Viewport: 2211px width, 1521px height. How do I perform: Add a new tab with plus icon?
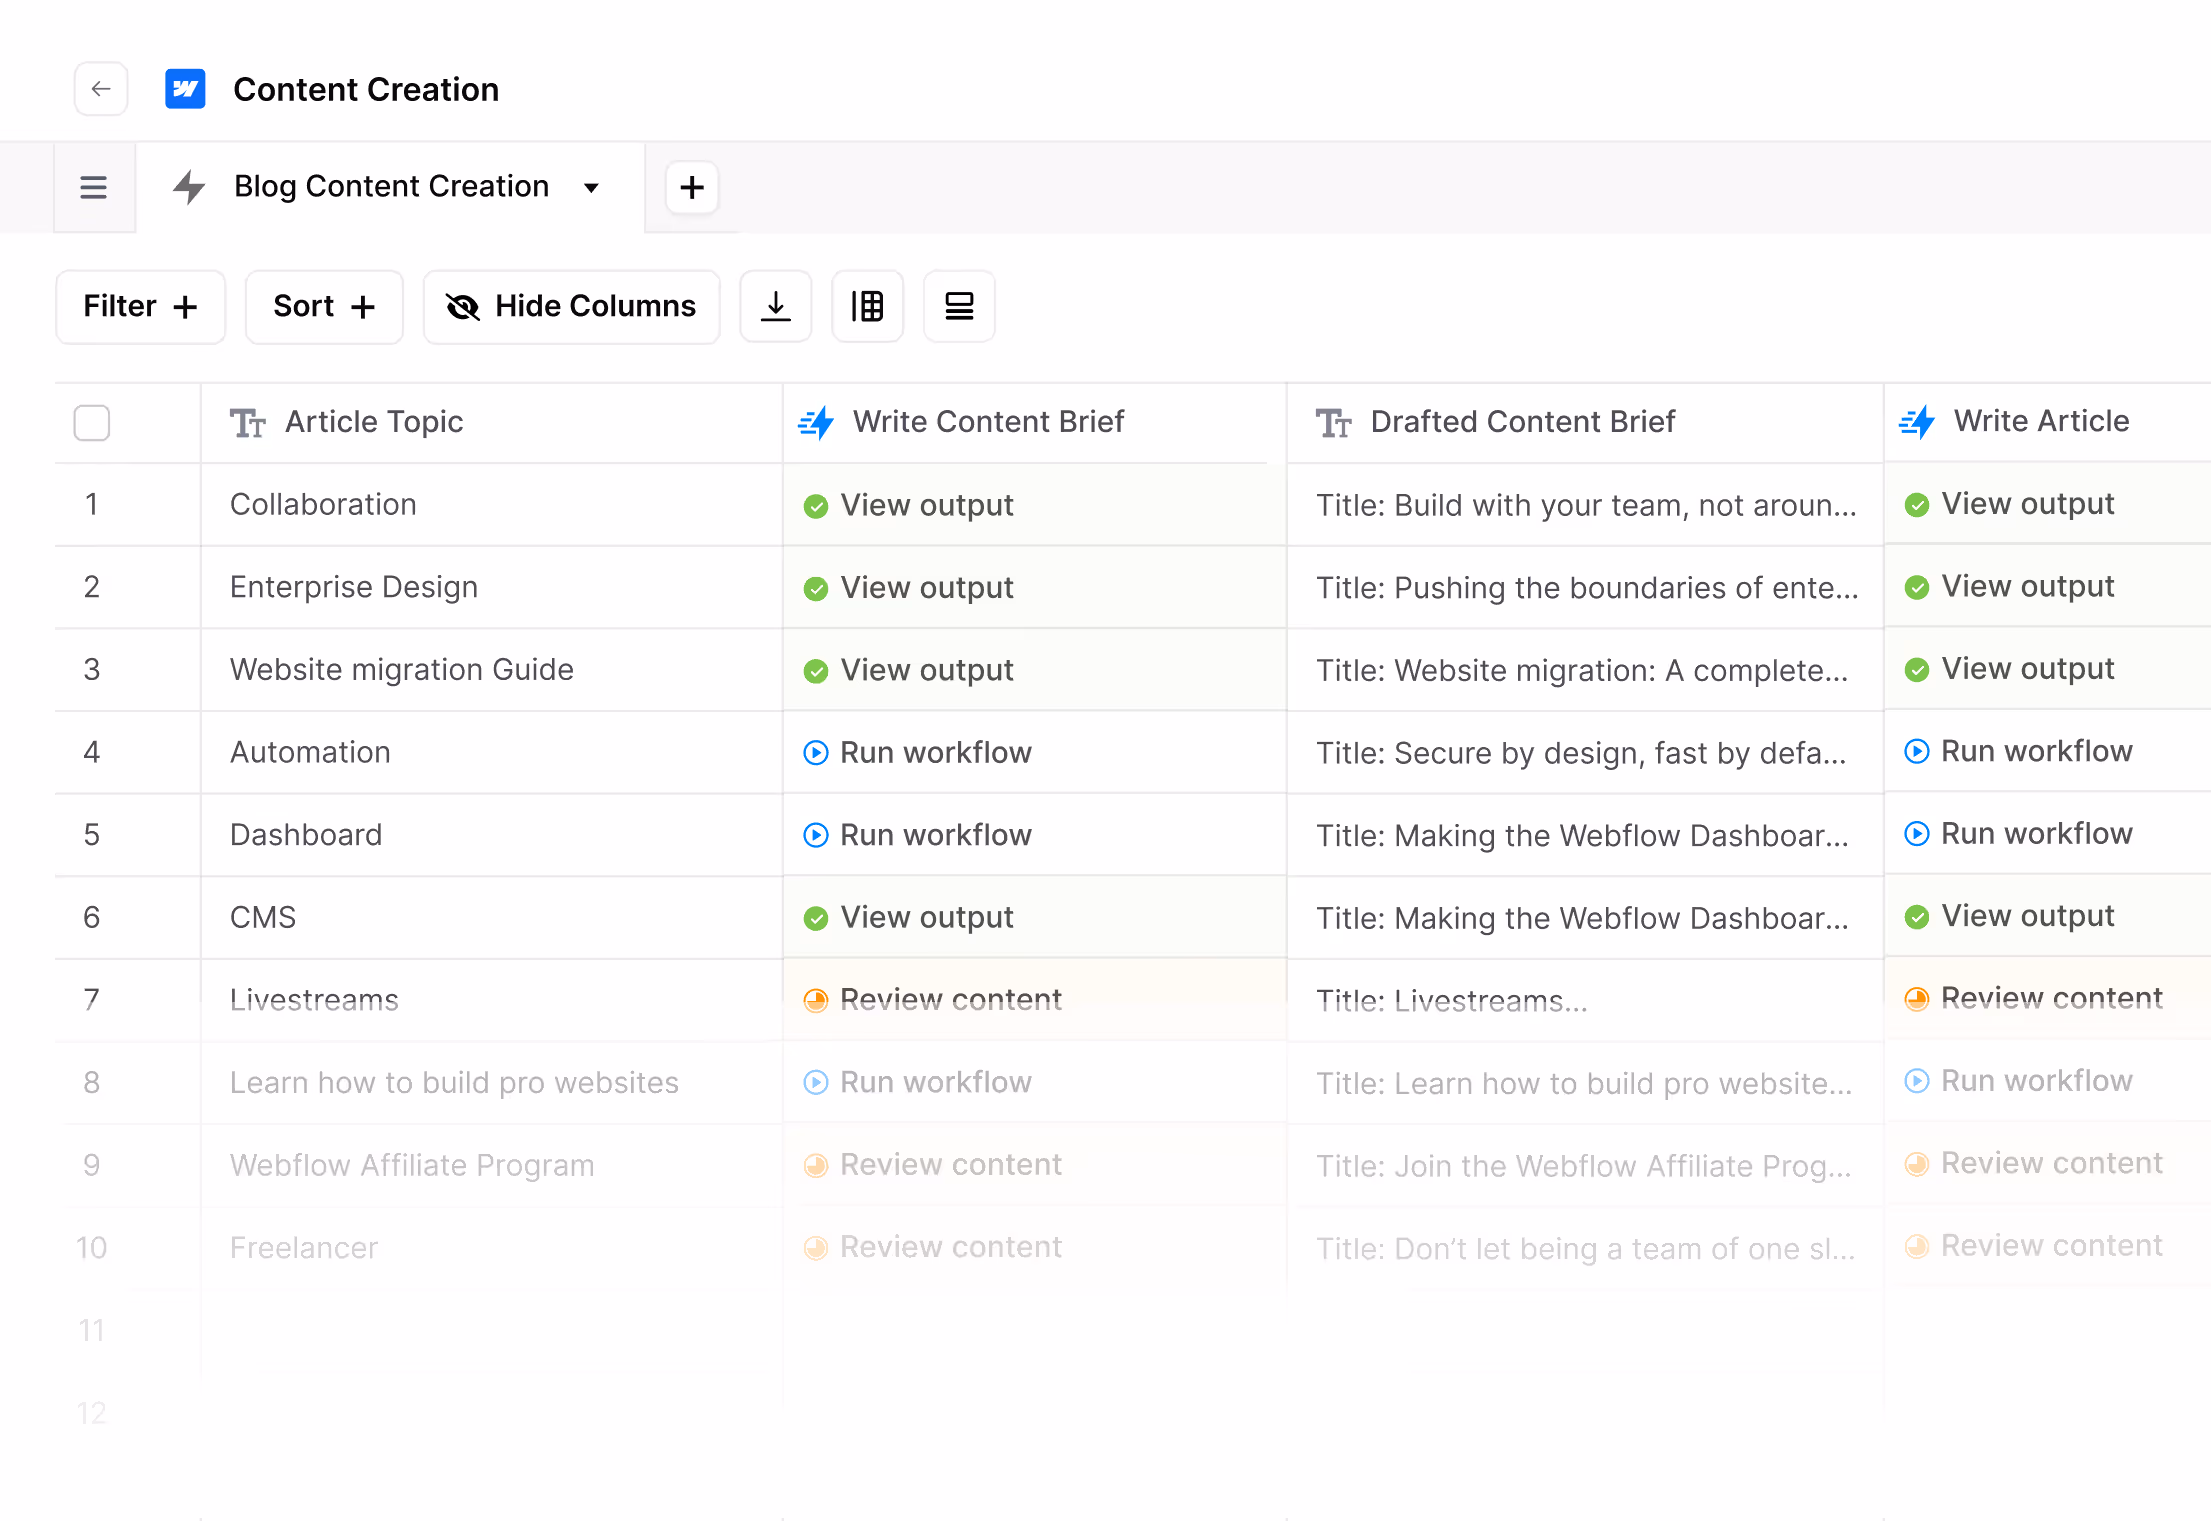pyautogui.click(x=692, y=187)
